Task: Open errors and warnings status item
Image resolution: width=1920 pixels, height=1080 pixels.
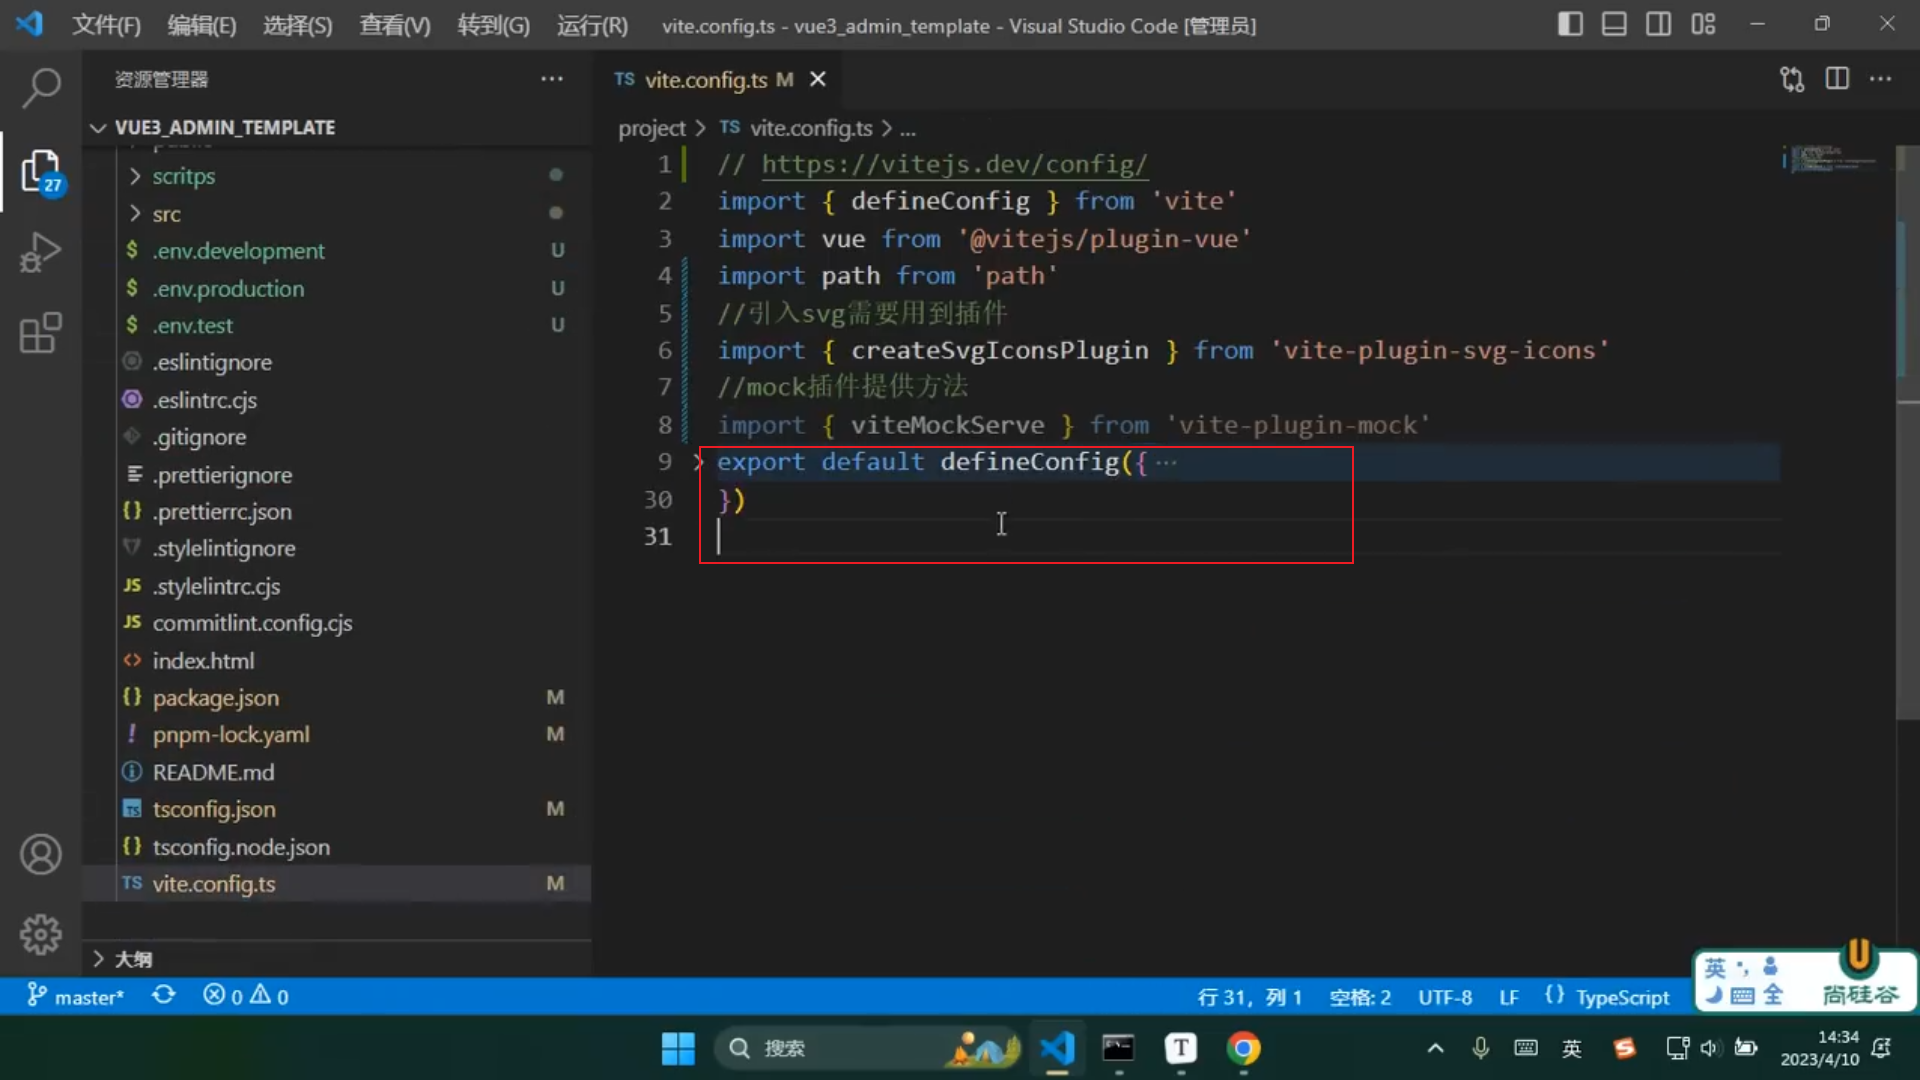Action: pyautogui.click(x=246, y=997)
